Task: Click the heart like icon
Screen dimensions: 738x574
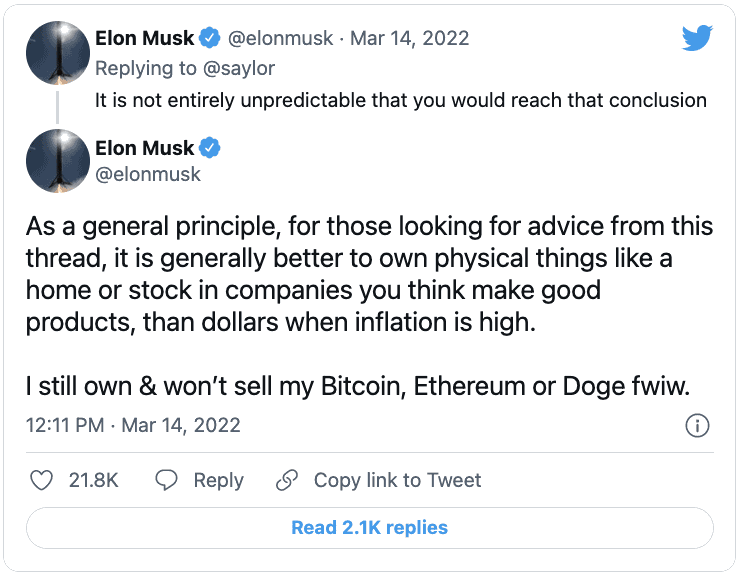Action: click(x=42, y=480)
